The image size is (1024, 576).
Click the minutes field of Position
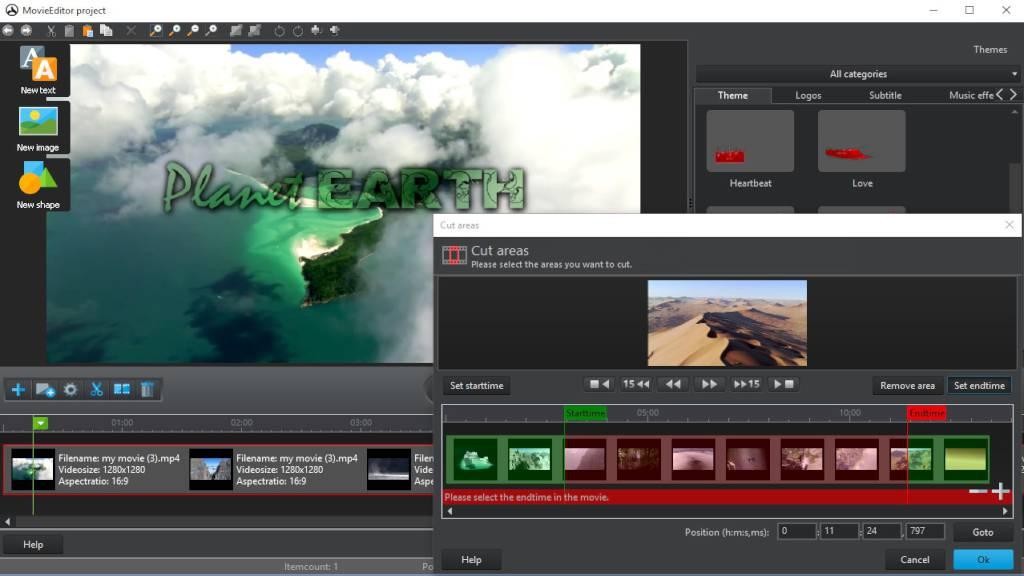coord(840,532)
